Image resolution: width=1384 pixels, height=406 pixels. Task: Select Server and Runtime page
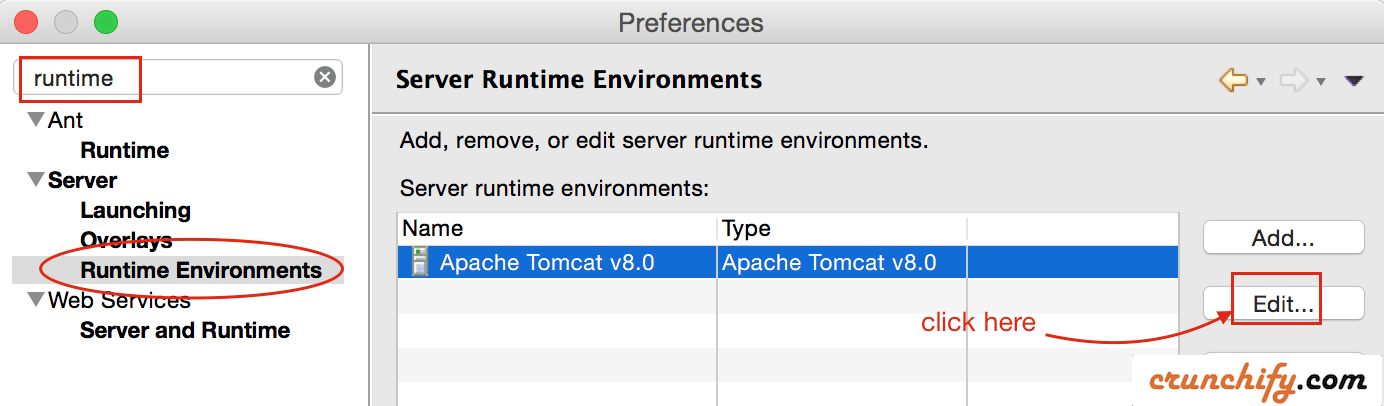tap(185, 330)
